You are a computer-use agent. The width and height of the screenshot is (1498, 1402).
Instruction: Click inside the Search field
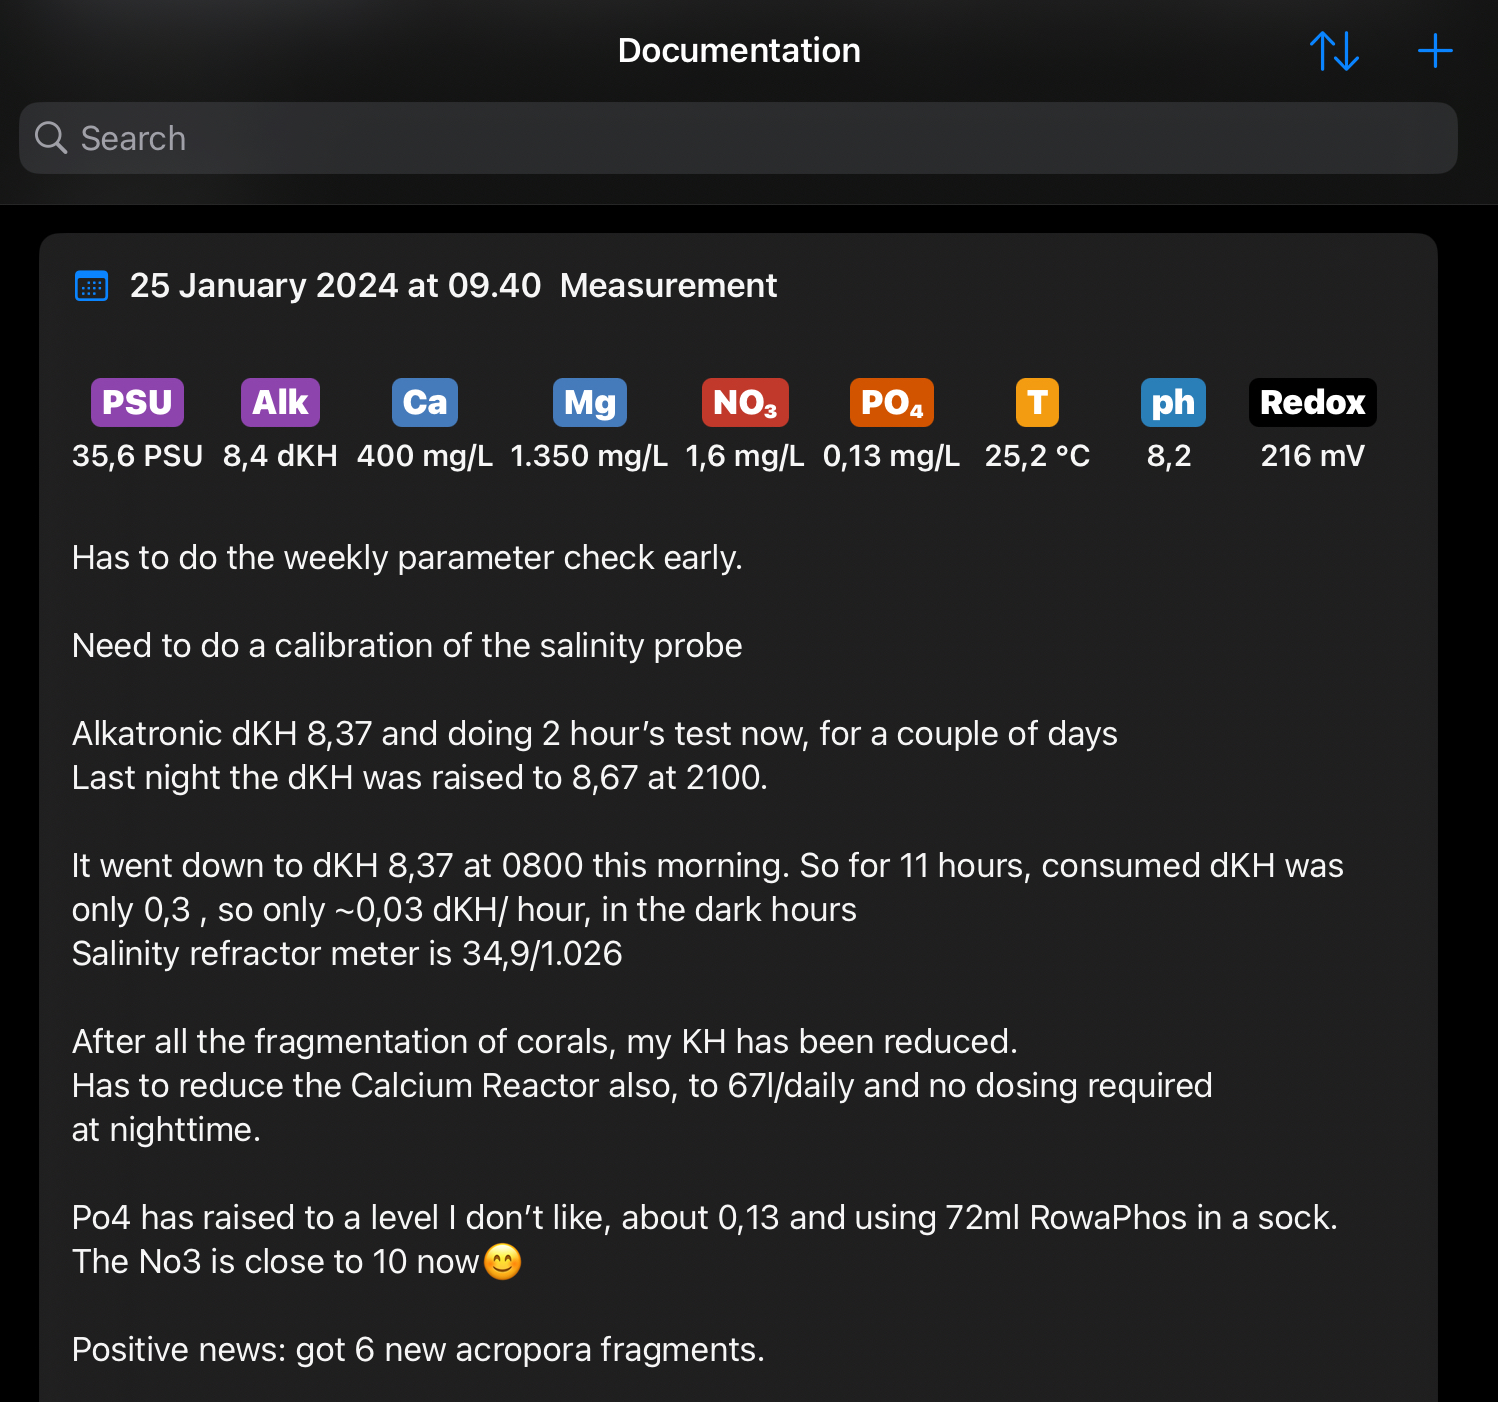tap(738, 138)
